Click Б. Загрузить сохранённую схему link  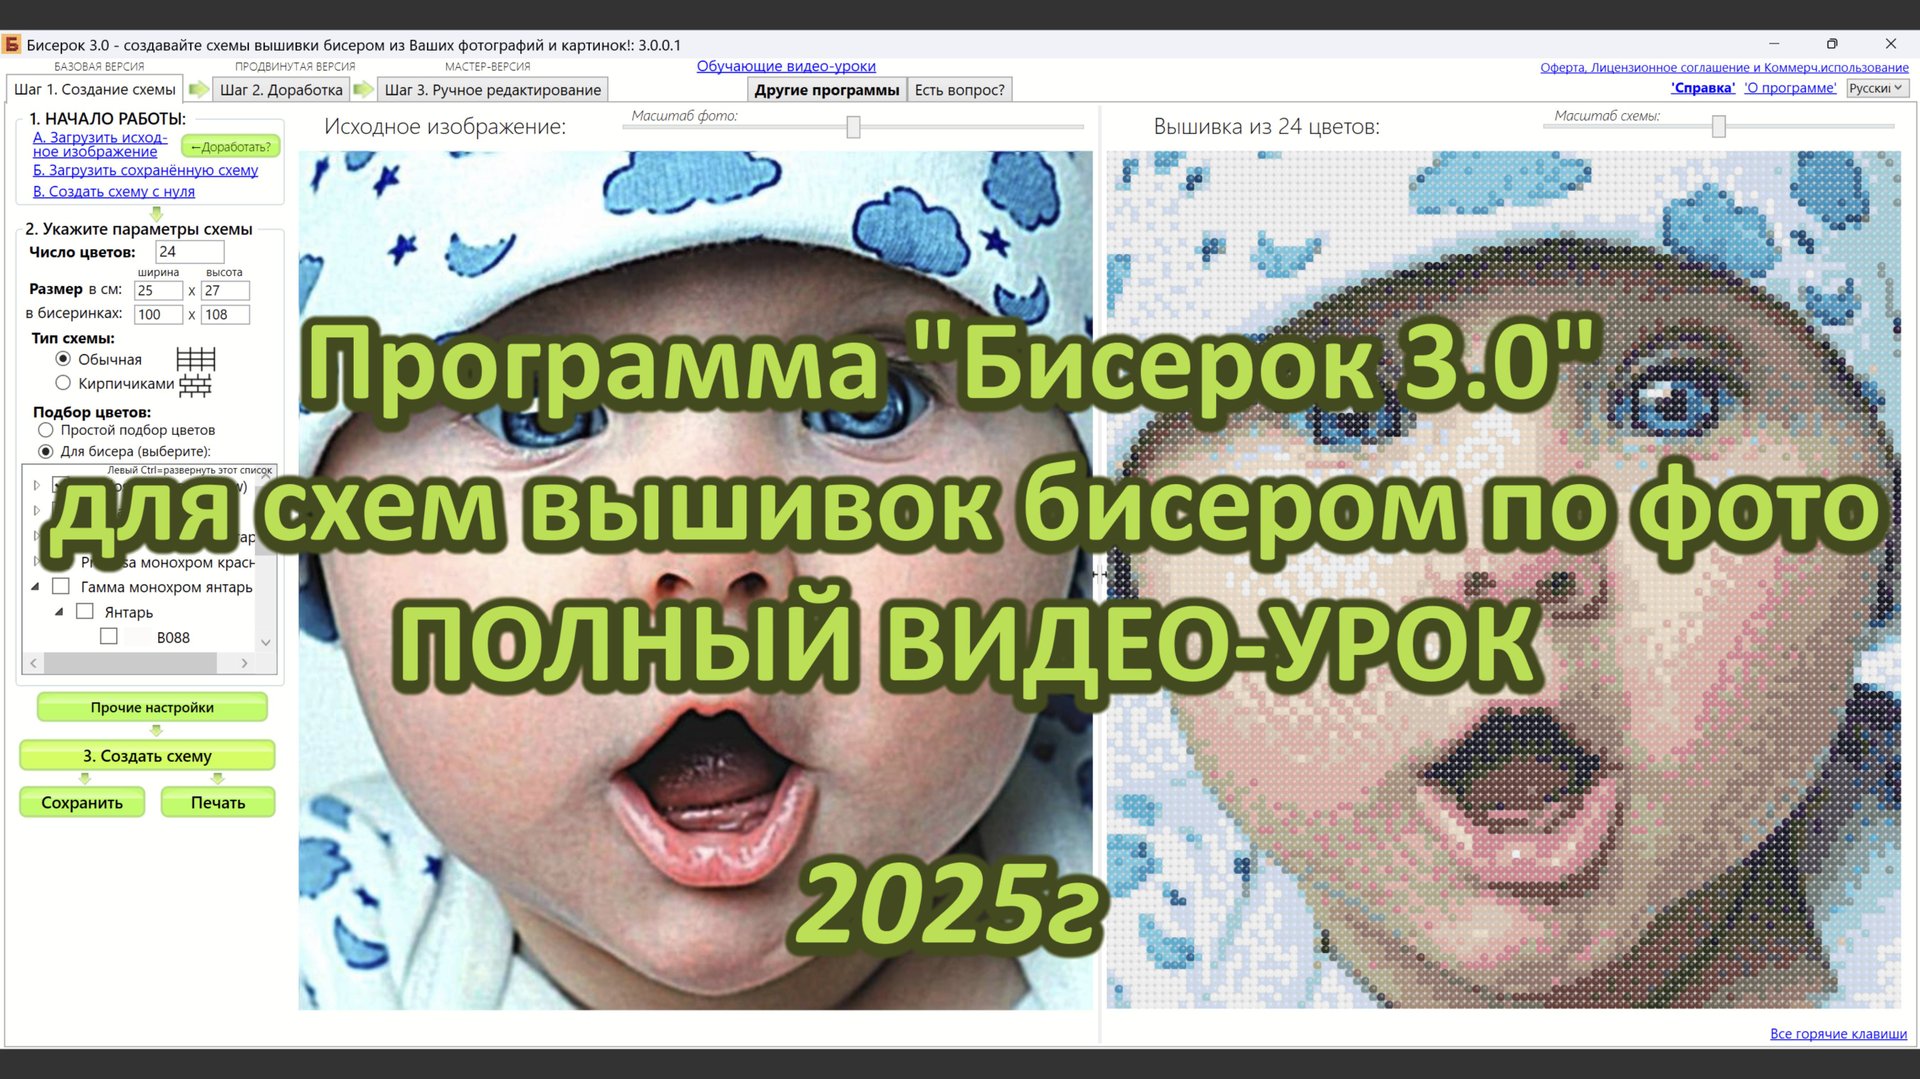pyautogui.click(x=145, y=171)
